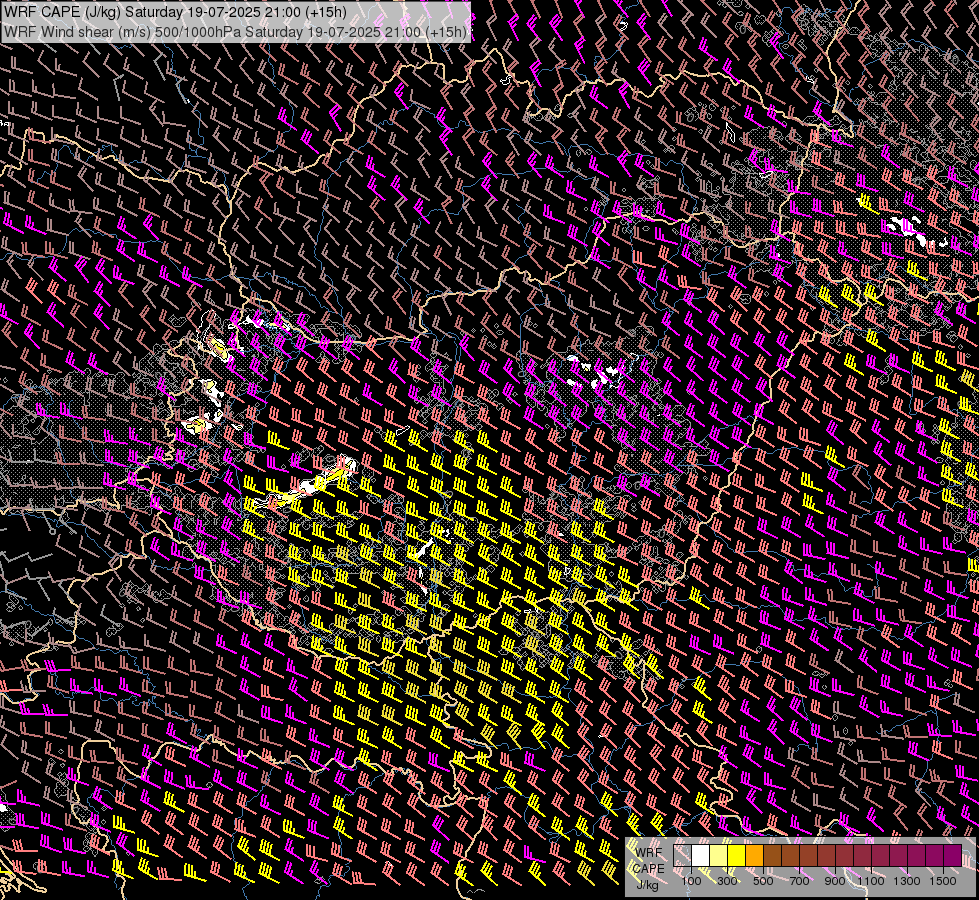
Task: Click the legend value 300
Action: click(727, 881)
